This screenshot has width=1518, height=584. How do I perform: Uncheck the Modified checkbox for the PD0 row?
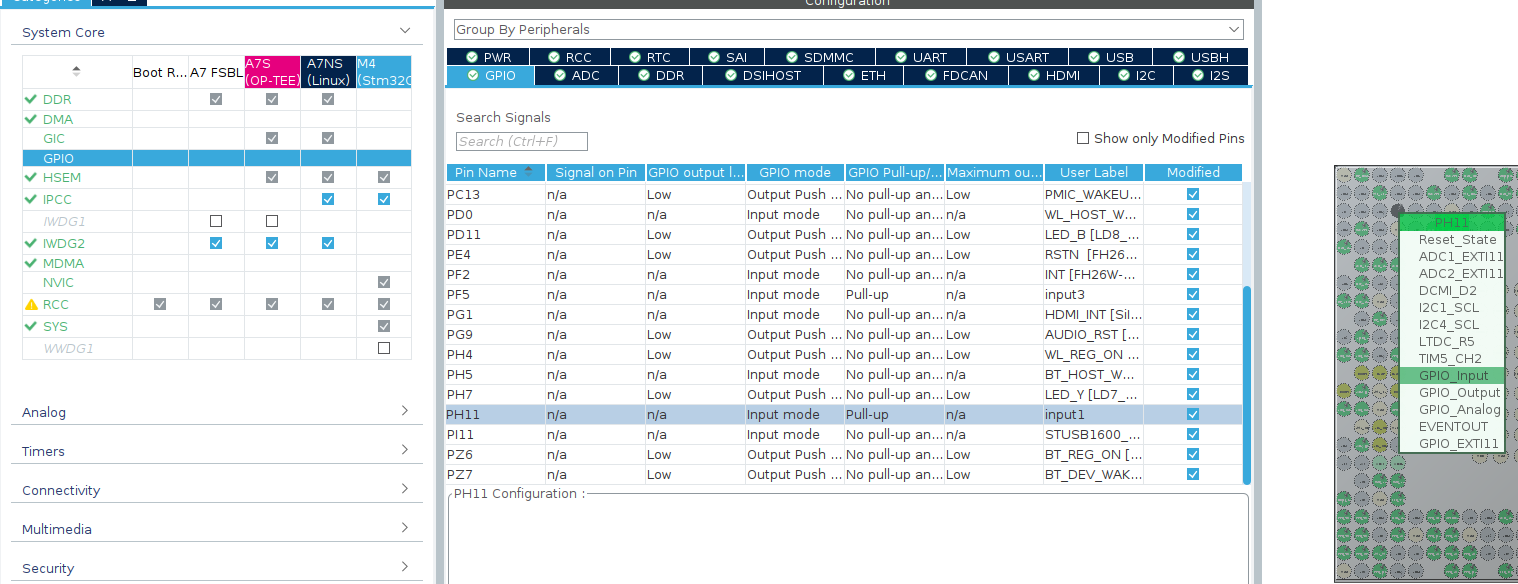coord(1191,214)
